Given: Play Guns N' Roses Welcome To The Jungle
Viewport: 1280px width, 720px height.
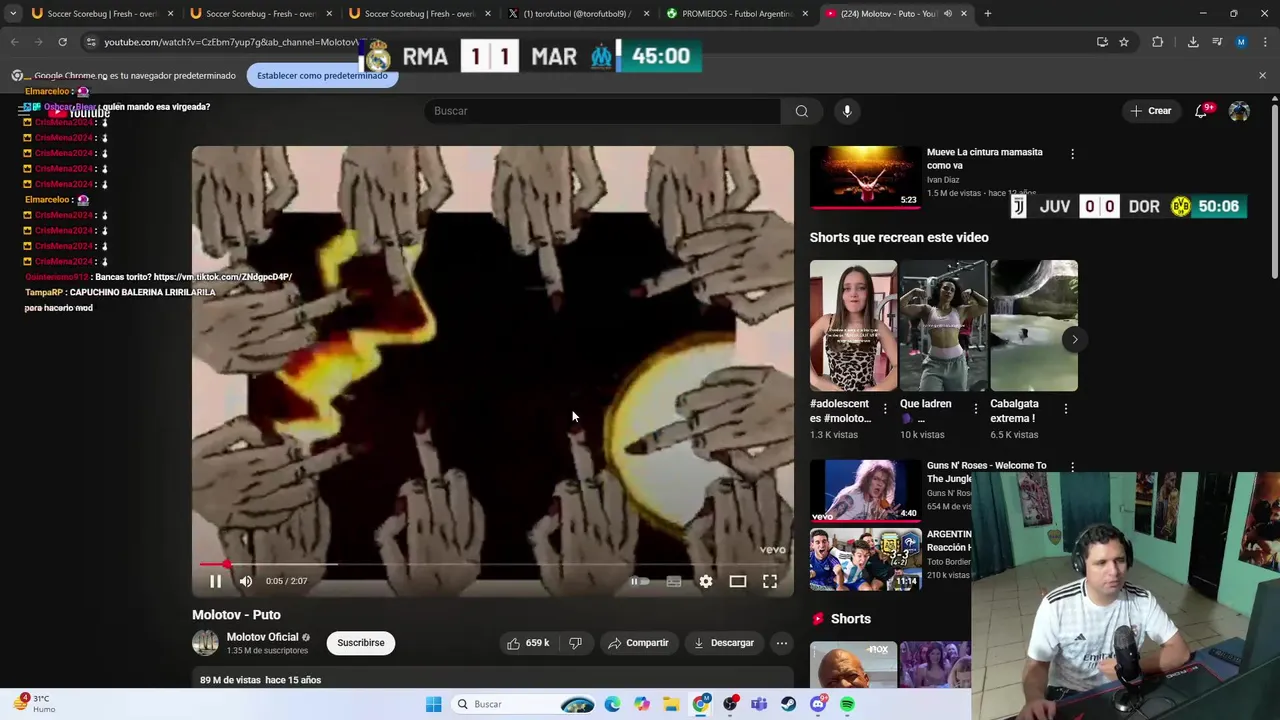Looking at the screenshot, I should (866, 490).
